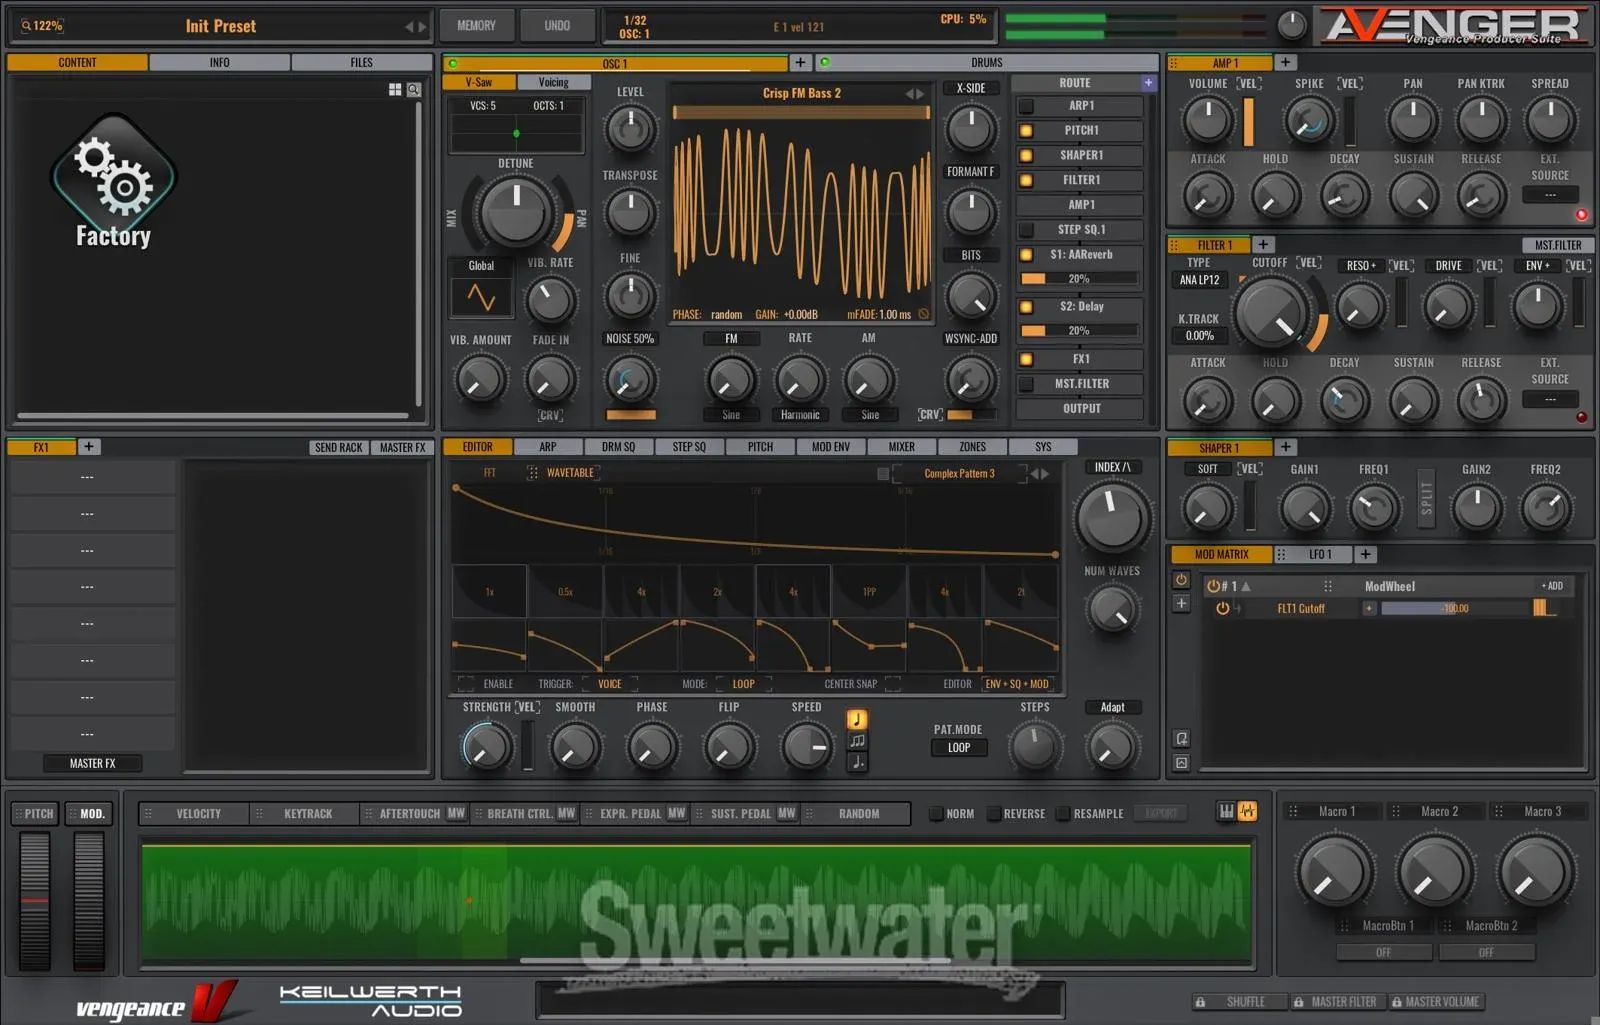This screenshot has width=1600, height=1025.
Task: Click the mod matrix collapse icon
Action: [x=1181, y=763]
